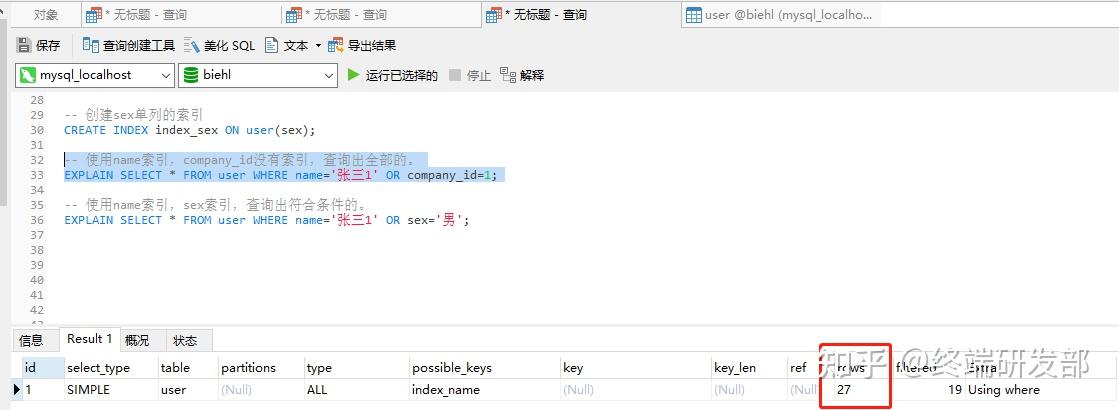Click the partitions column header

(260, 367)
